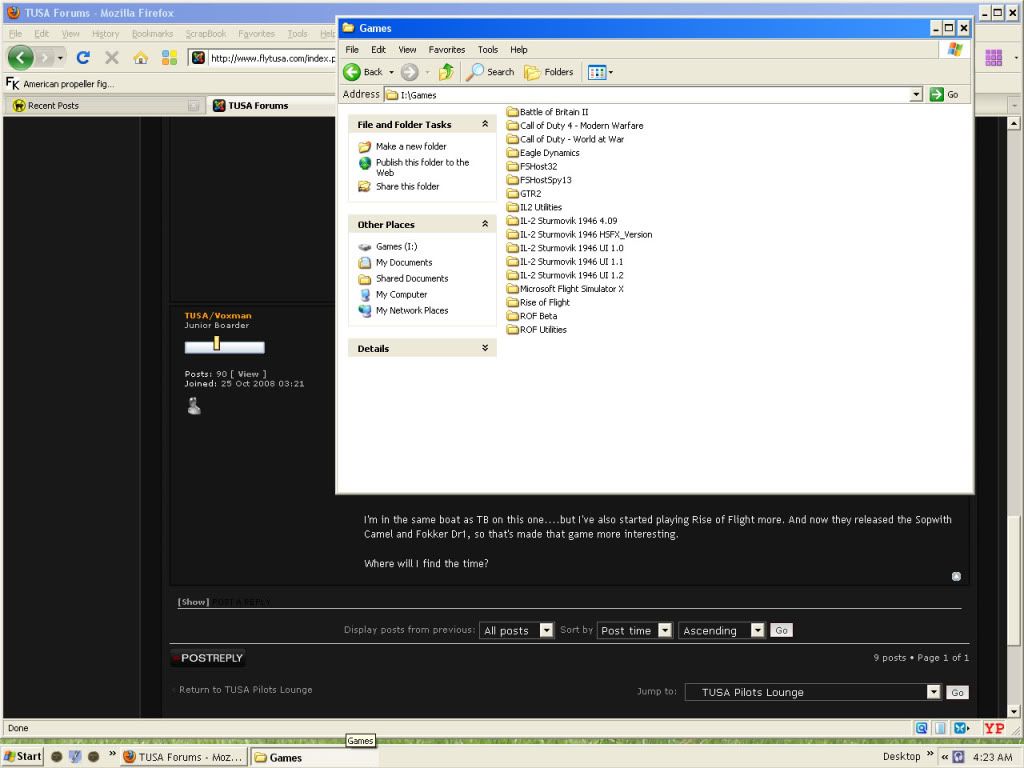Select Microsoft Flight Simulator X folder
The width and height of the screenshot is (1024, 768).
coord(571,289)
